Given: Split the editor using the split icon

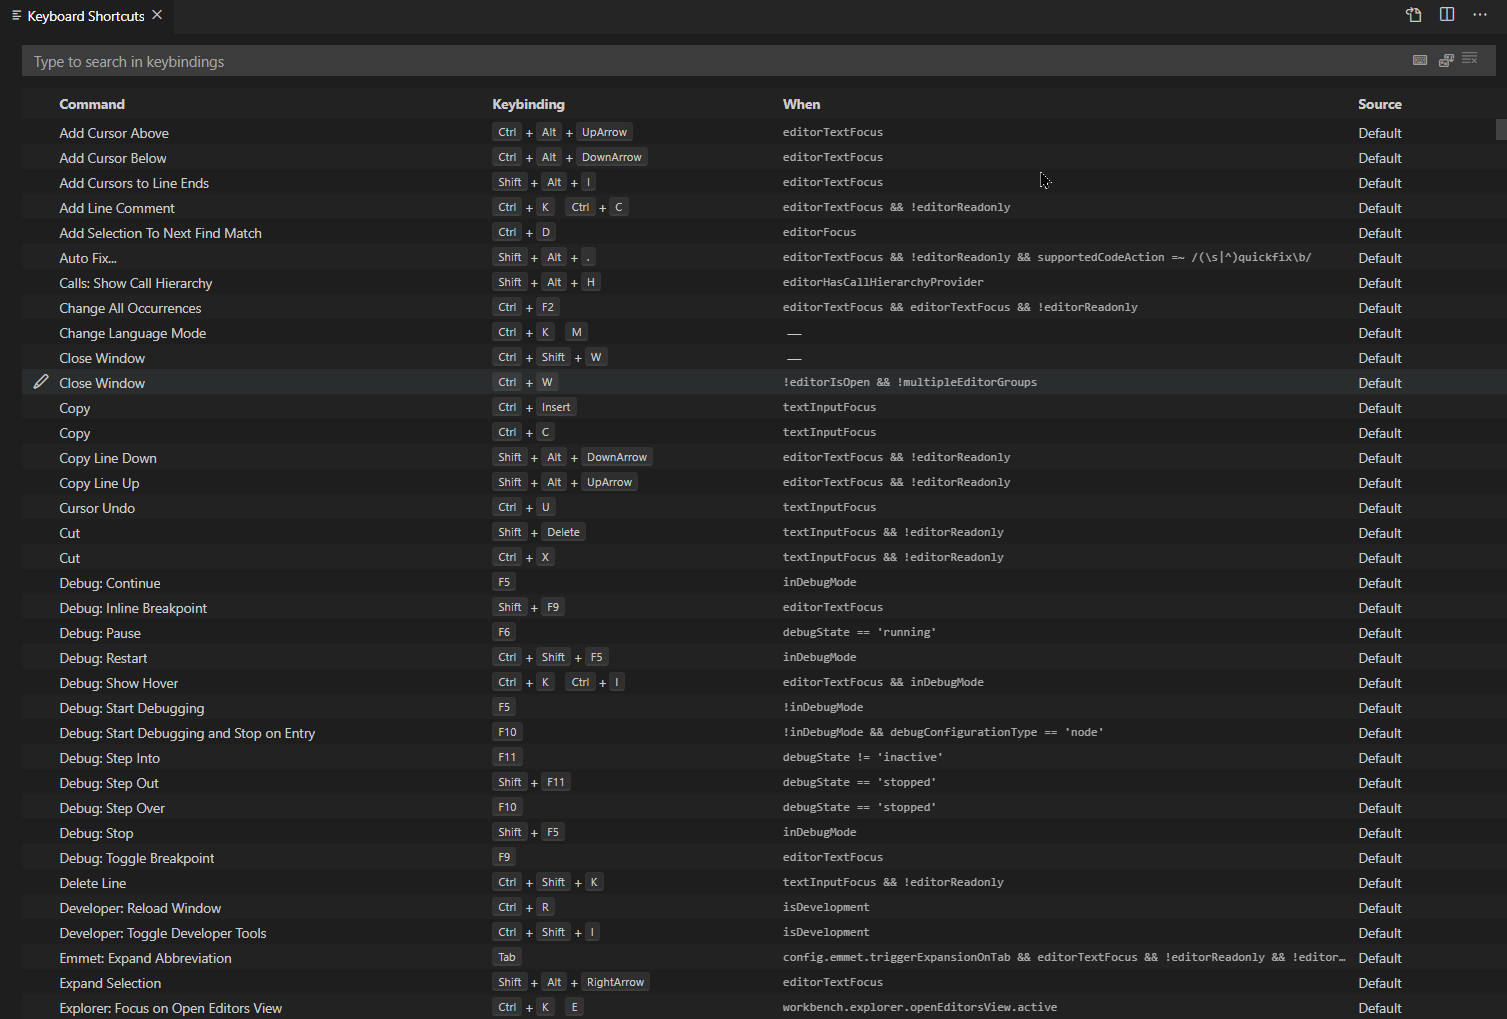Looking at the screenshot, I should point(1447,15).
